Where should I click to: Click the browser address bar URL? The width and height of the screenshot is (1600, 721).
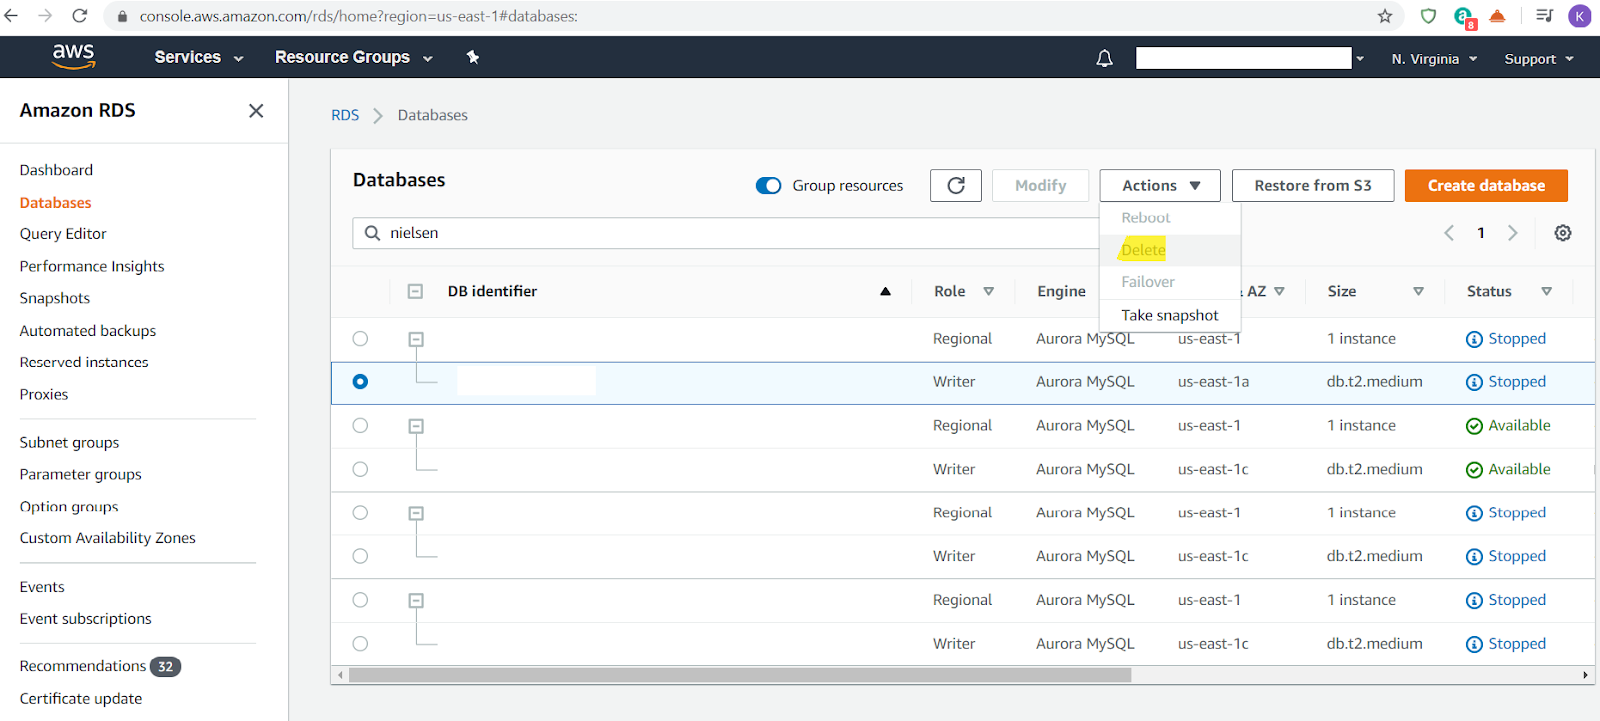pos(358,16)
